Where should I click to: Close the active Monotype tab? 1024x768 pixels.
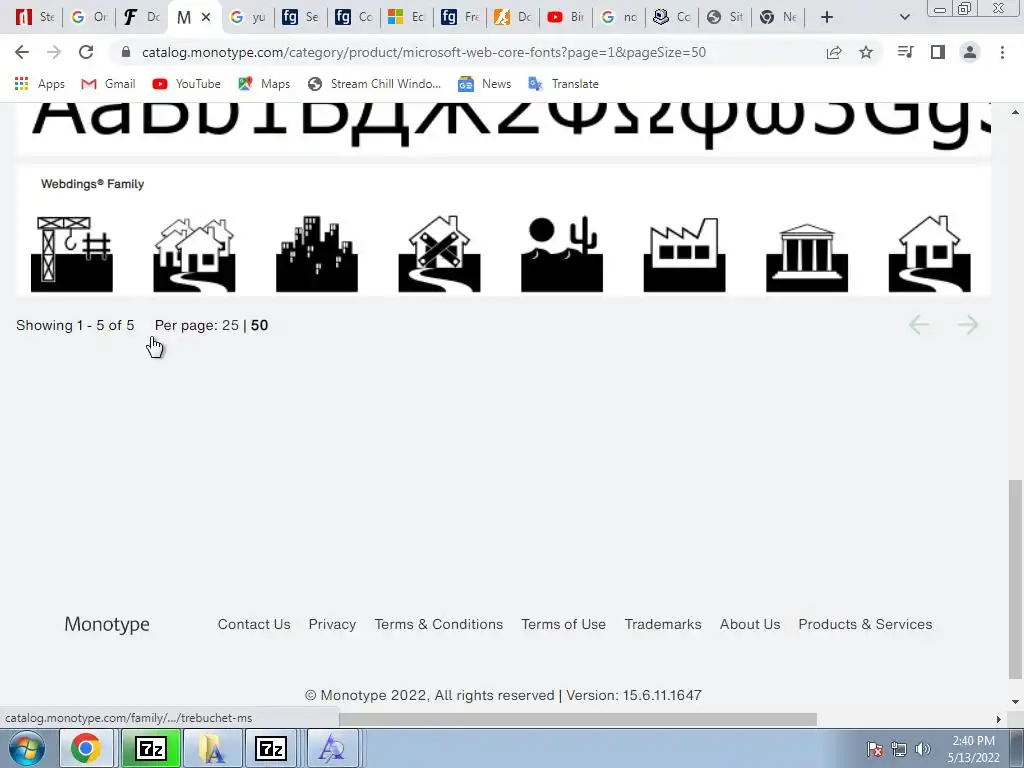[x=206, y=17]
